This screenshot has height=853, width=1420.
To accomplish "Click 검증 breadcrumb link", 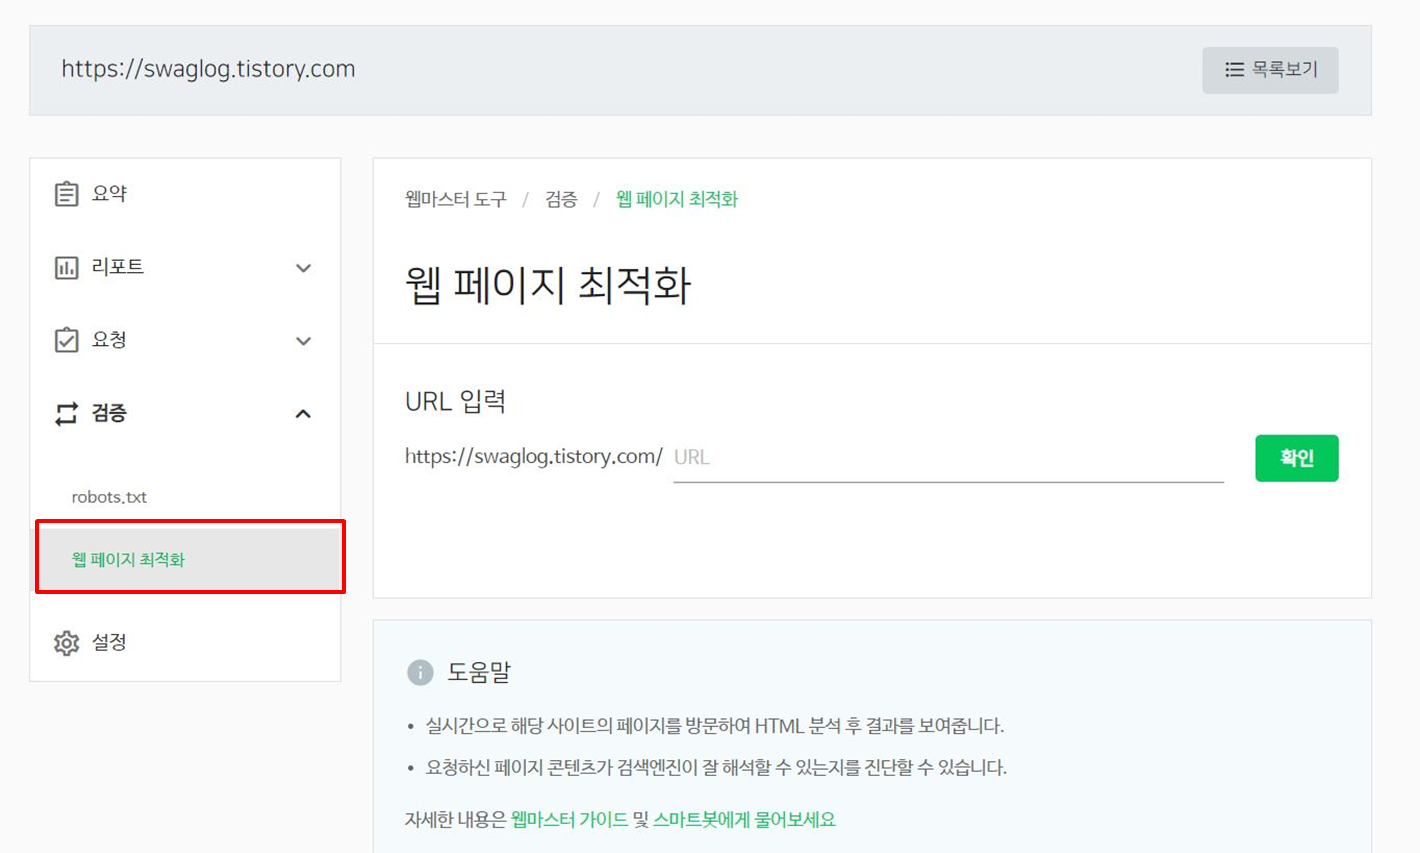I will click(561, 199).
